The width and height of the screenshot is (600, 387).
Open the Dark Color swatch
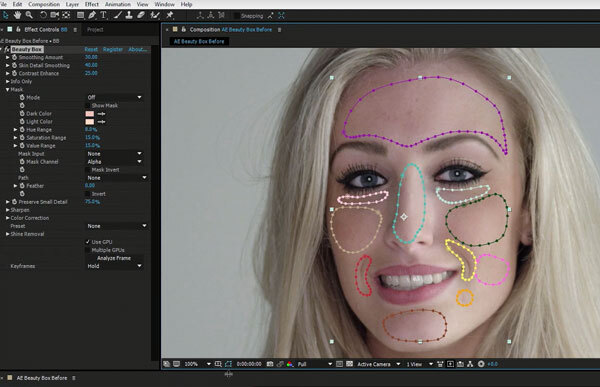tap(90, 114)
